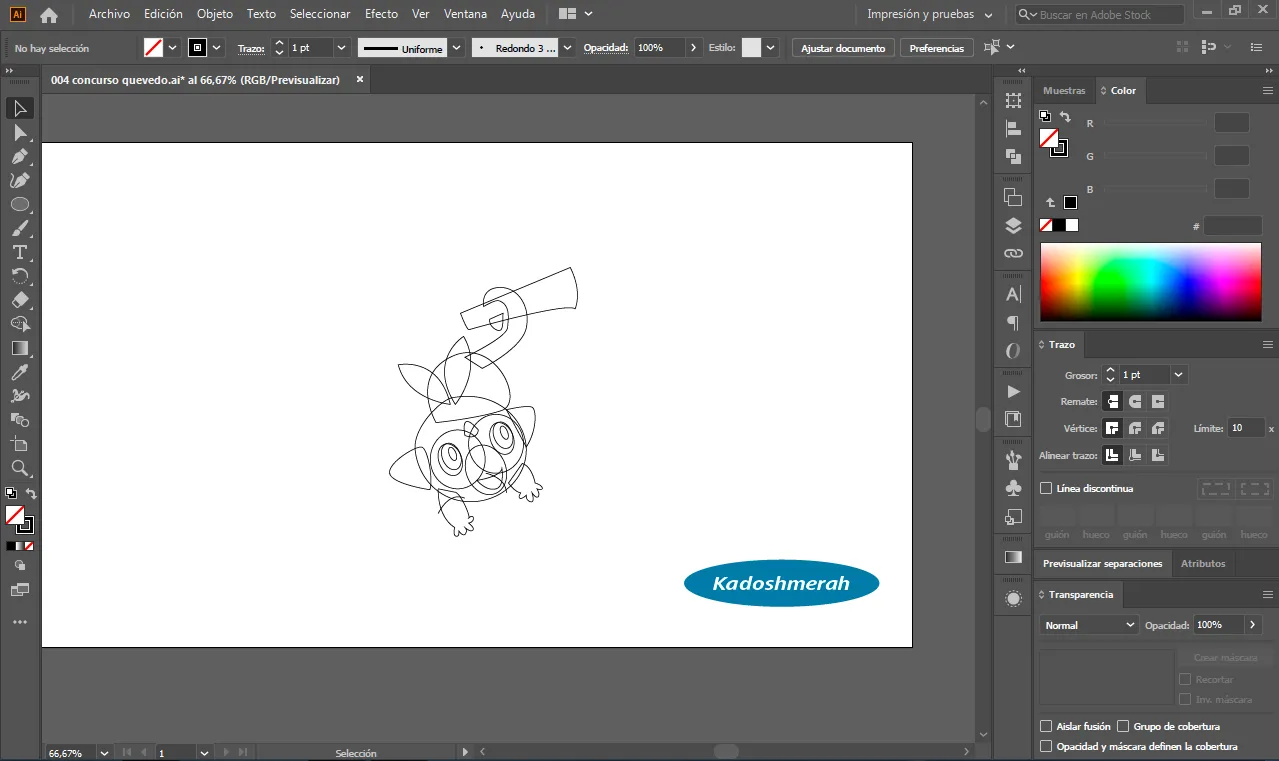
Task: Swap fill and stroke in Color panel
Action: (1066, 117)
